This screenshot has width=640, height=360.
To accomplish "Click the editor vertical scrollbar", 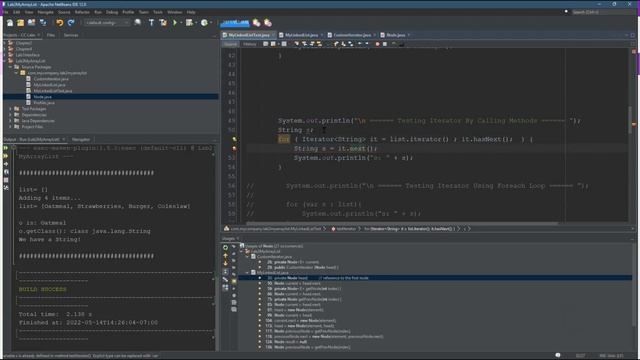I will pos(630,119).
